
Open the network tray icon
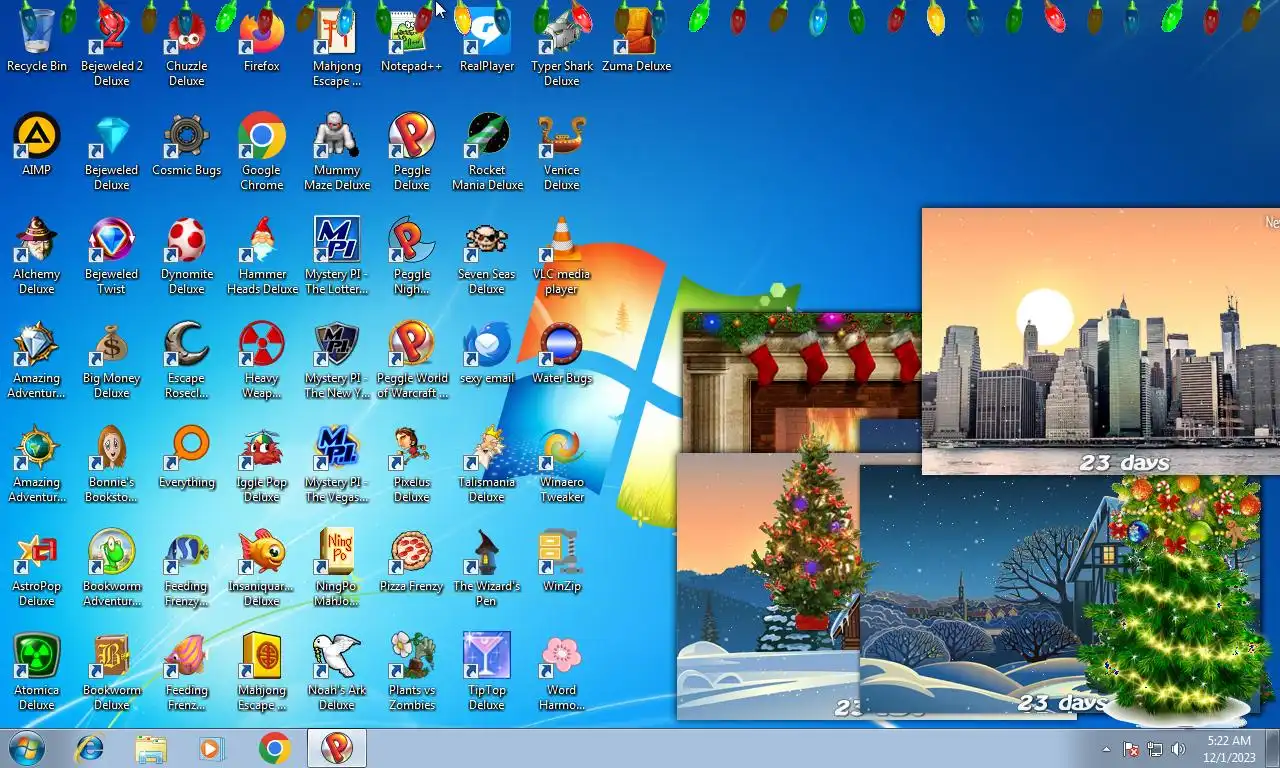[x=1155, y=749]
